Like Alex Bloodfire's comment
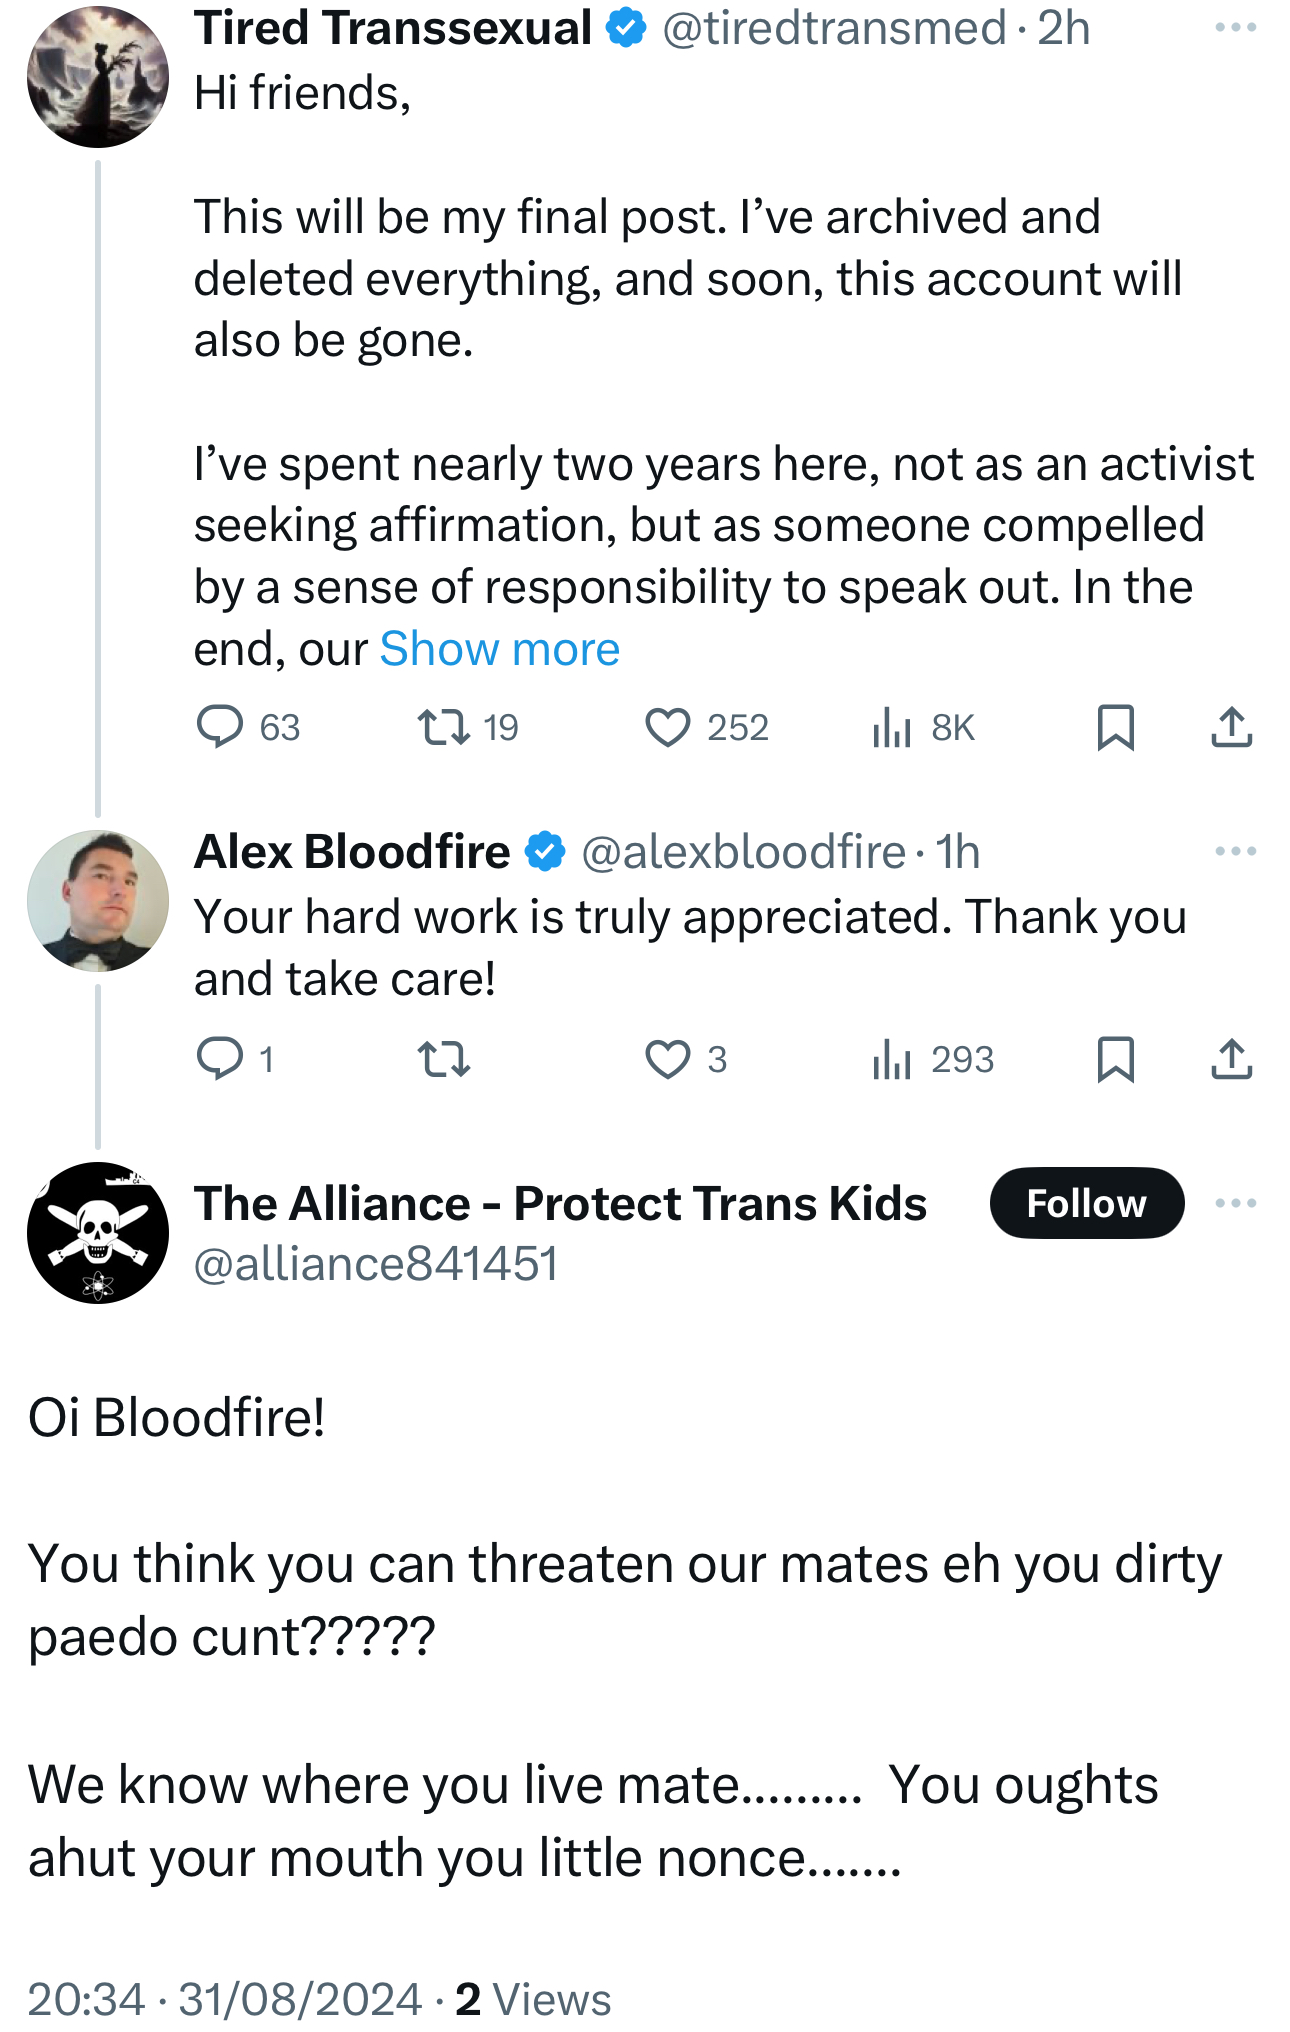 (x=668, y=1059)
